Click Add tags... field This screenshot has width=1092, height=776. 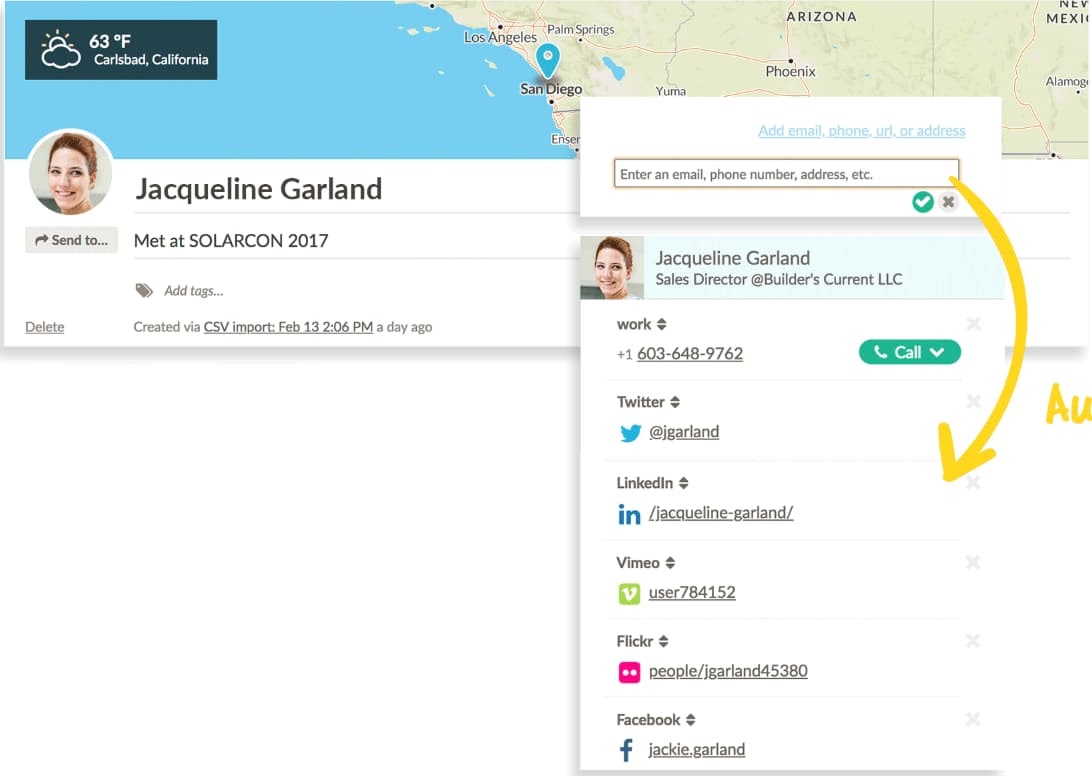(x=194, y=291)
